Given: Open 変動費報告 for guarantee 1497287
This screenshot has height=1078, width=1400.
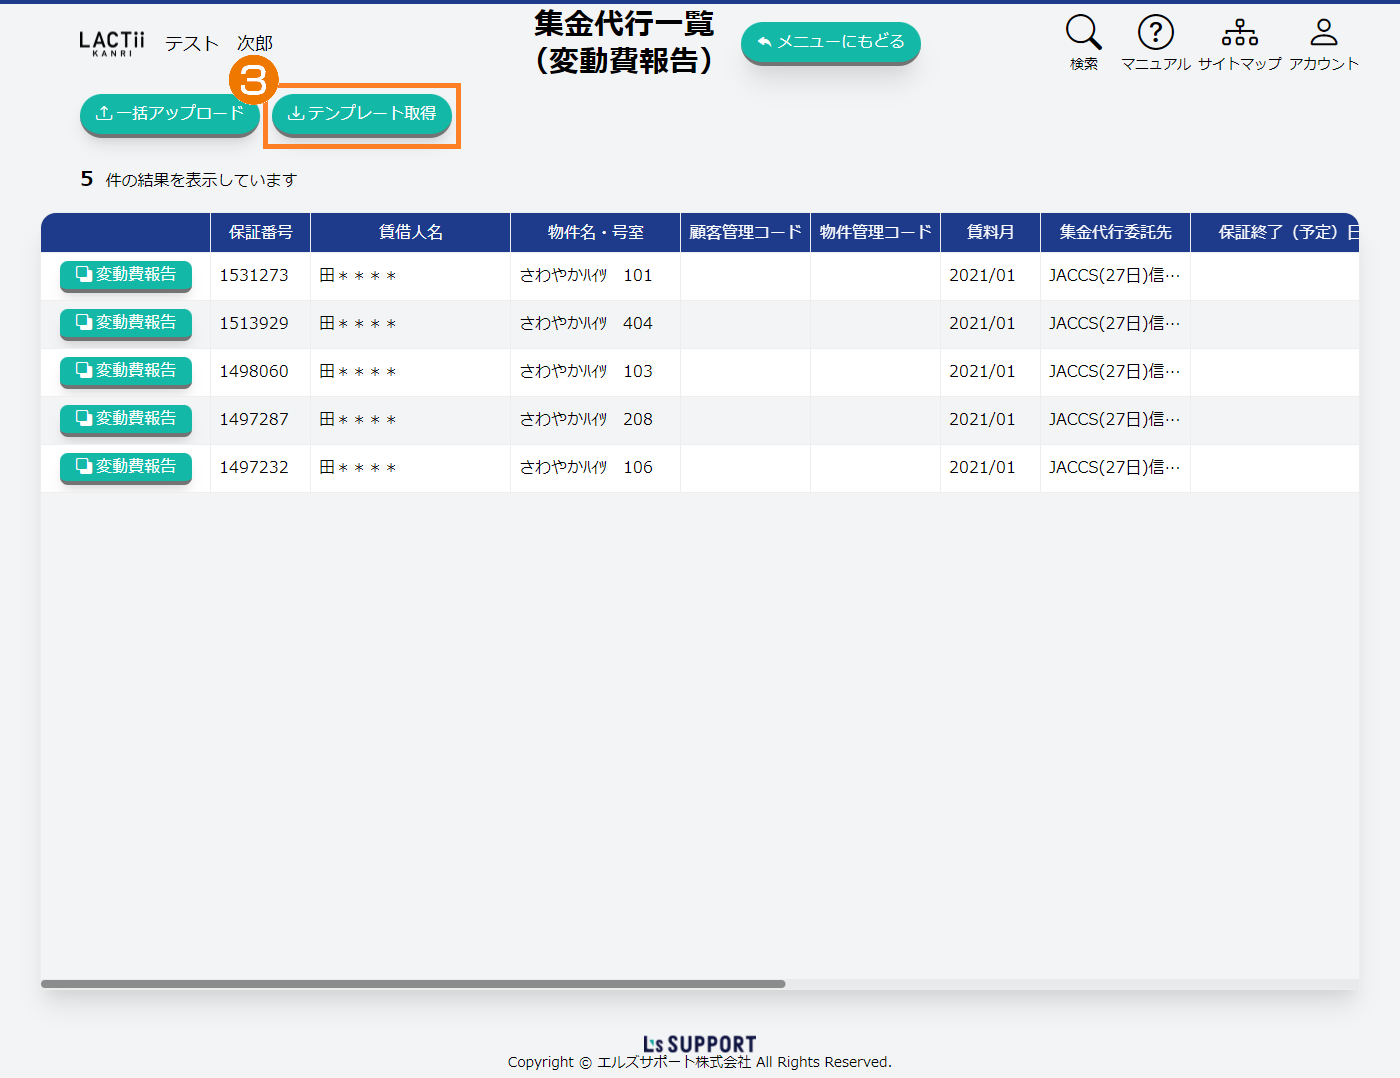Looking at the screenshot, I should (126, 419).
